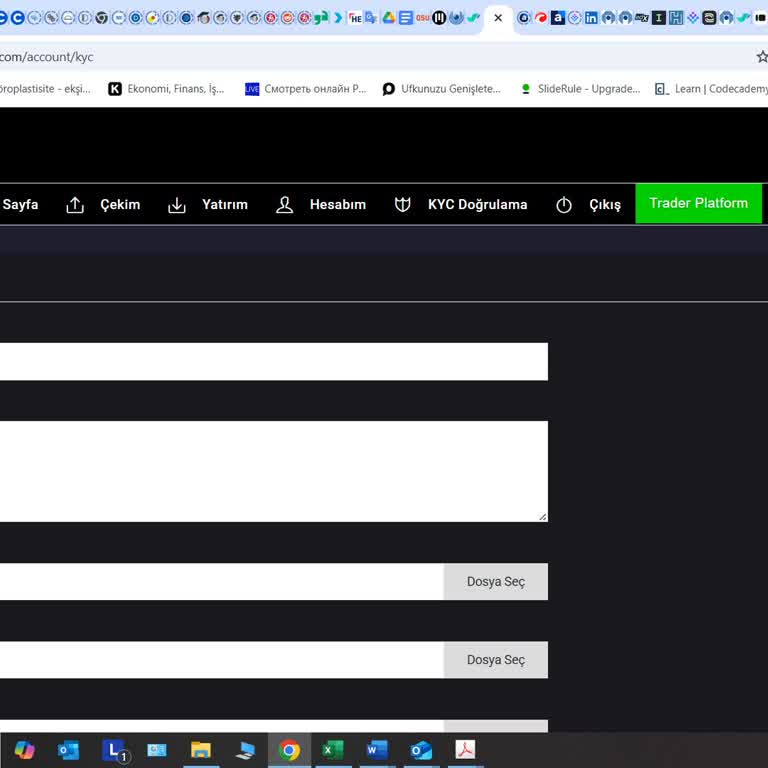Open the blue 'L' app with badge
768x768 pixels.
[x=115, y=750]
